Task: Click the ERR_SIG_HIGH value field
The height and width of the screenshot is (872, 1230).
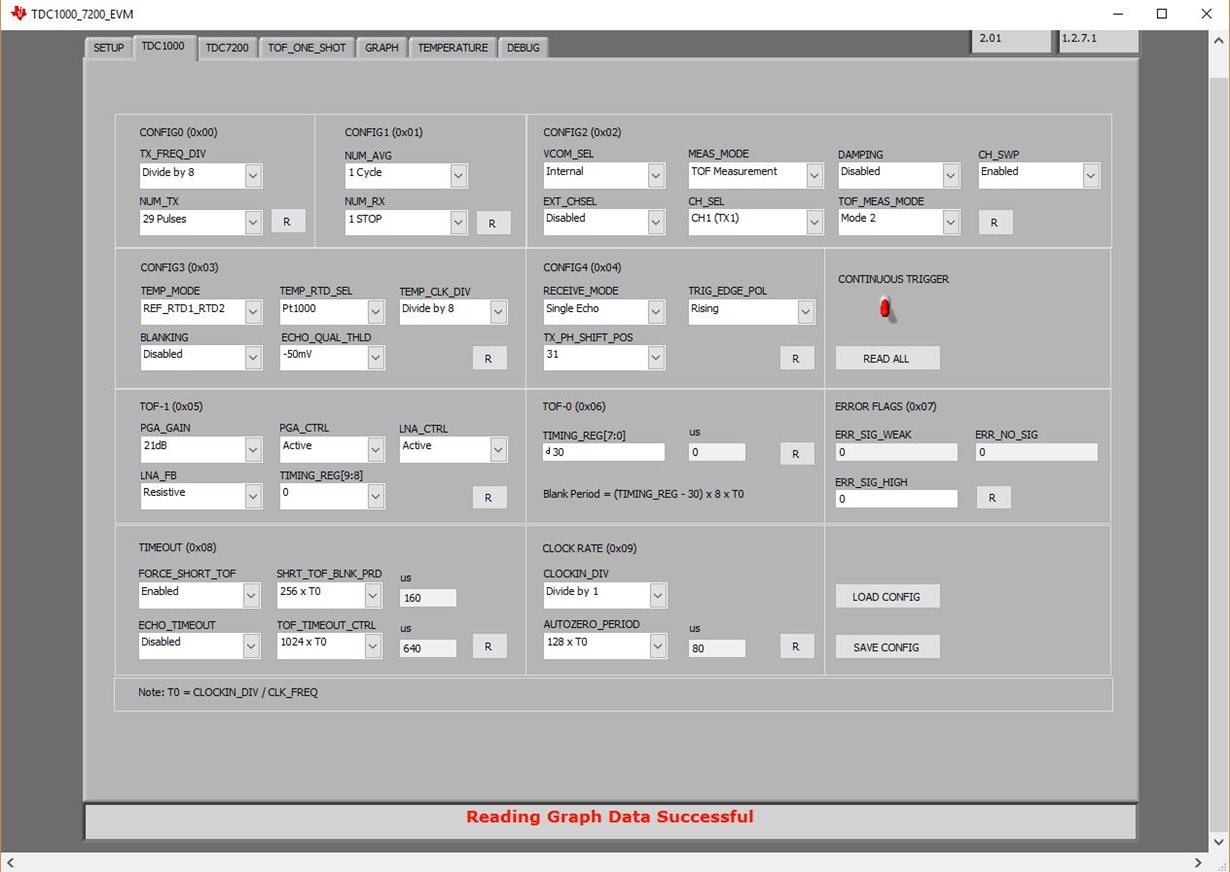Action: tap(896, 498)
